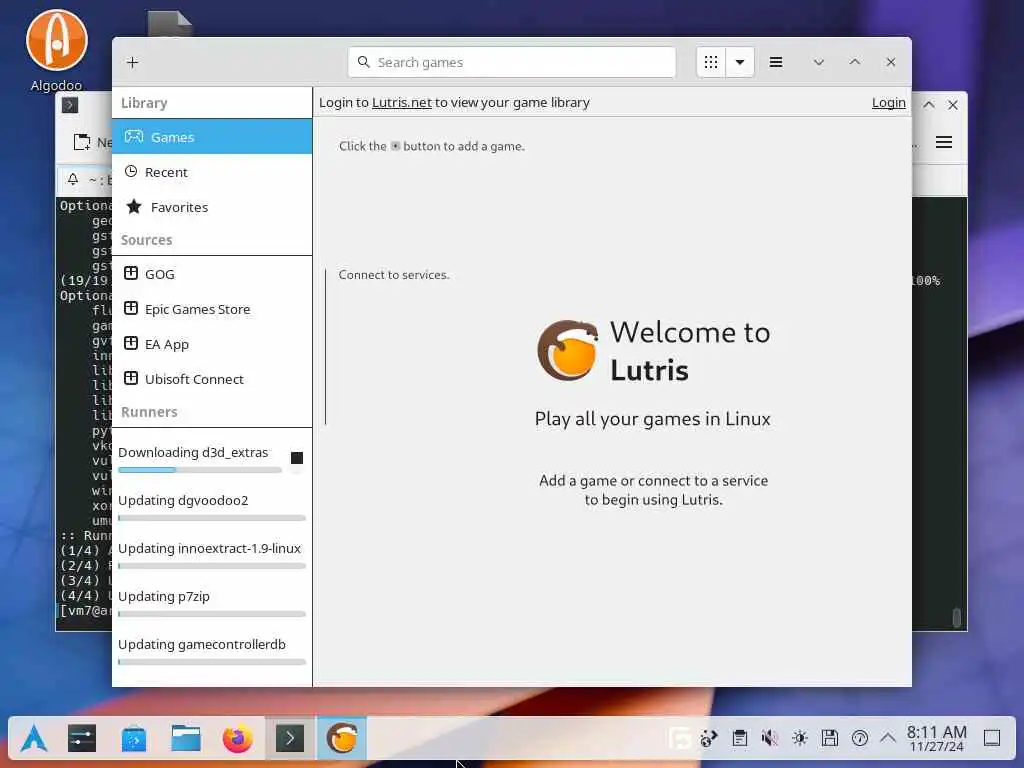The image size is (1024, 768).
Task: Click the Updating p7zip progress bar
Action: coord(212,614)
